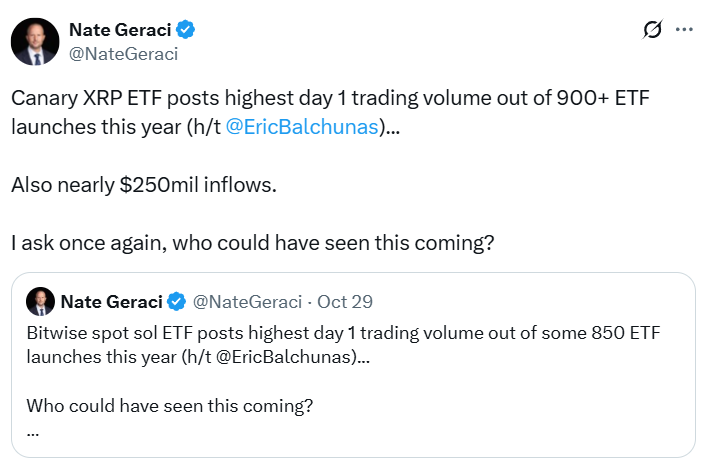The height and width of the screenshot is (471, 710).
Task: Click the @NateGeraci handle under the top name
Action: click(x=122, y=54)
